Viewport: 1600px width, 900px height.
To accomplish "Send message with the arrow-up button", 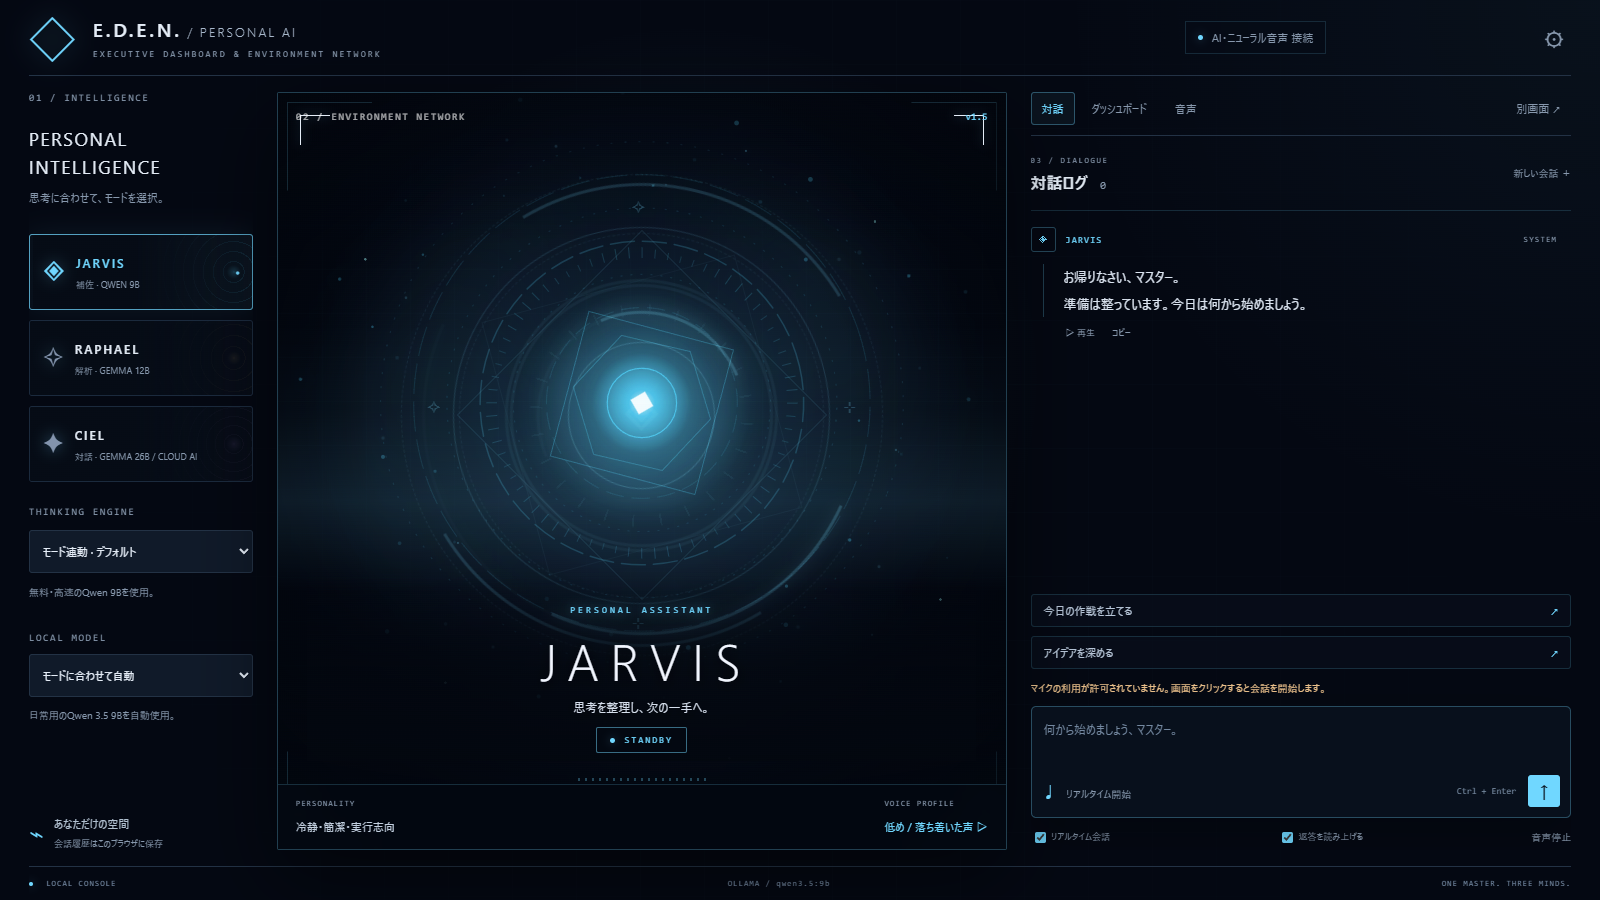I will (1544, 791).
